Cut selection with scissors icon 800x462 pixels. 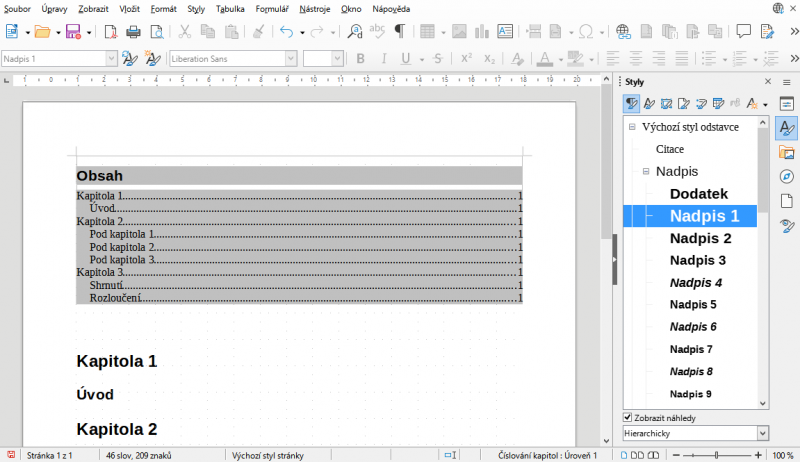[x=185, y=32]
